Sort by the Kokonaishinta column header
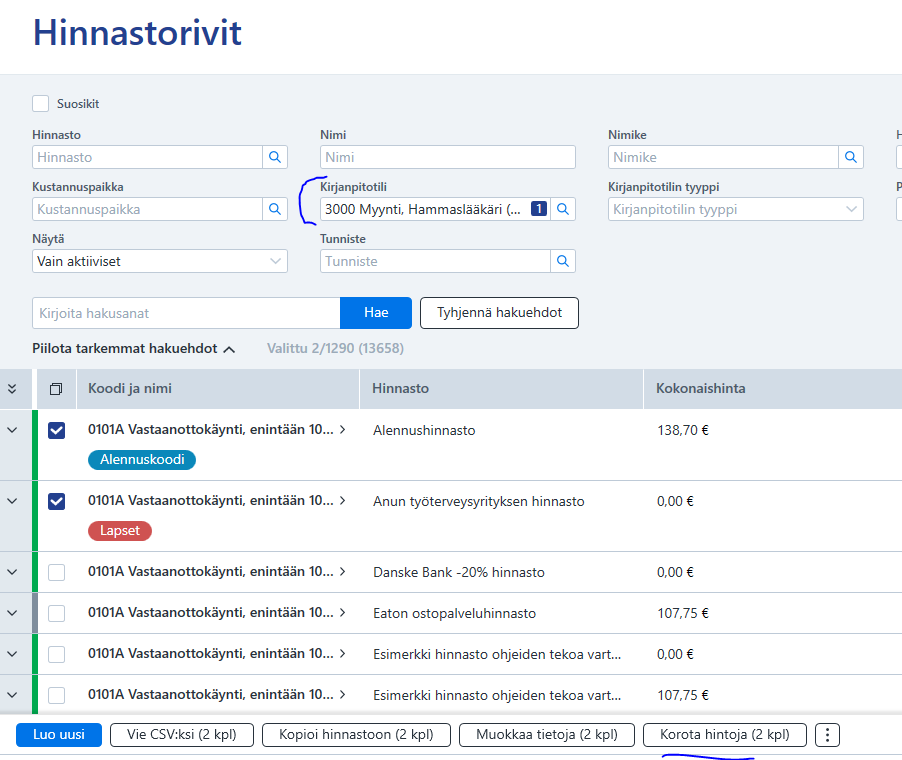902x760 pixels. point(701,389)
